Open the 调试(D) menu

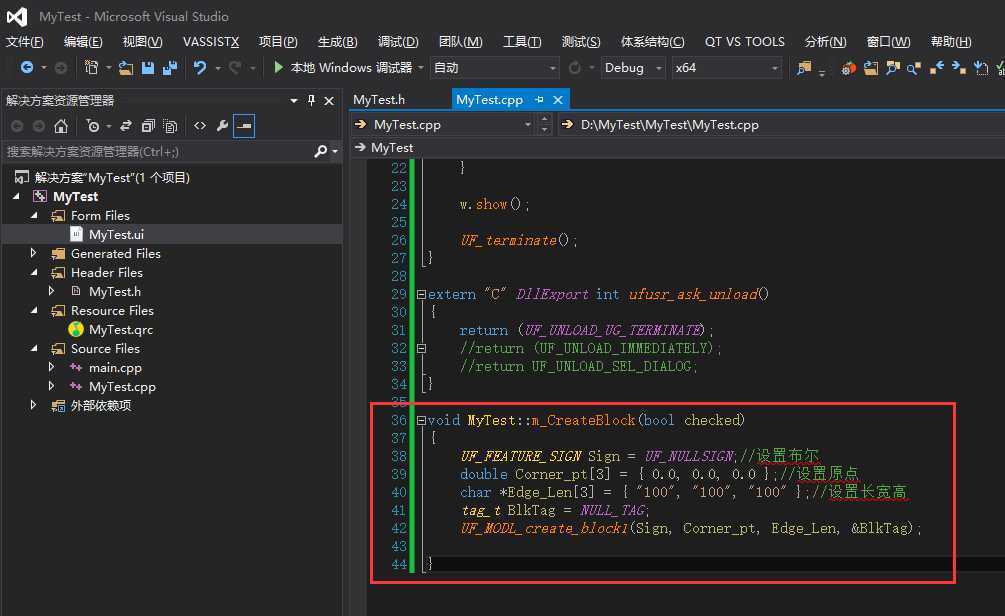click(x=398, y=42)
